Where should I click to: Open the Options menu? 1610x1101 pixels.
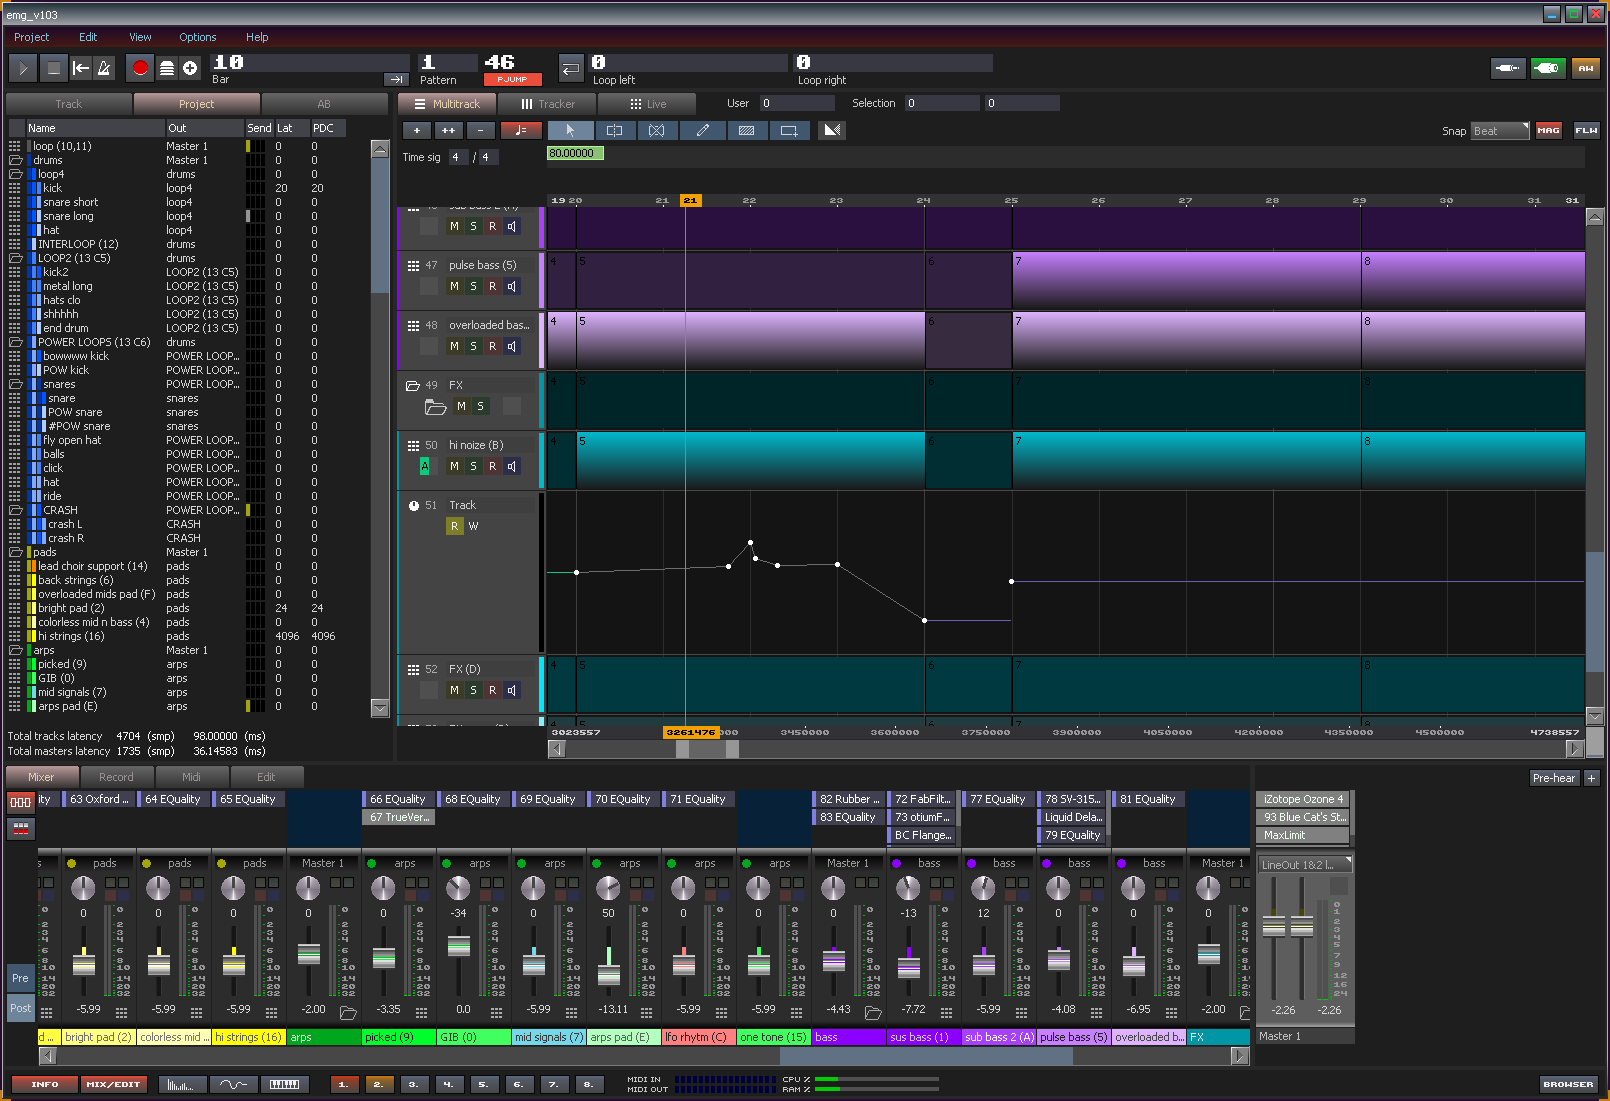[197, 37]
